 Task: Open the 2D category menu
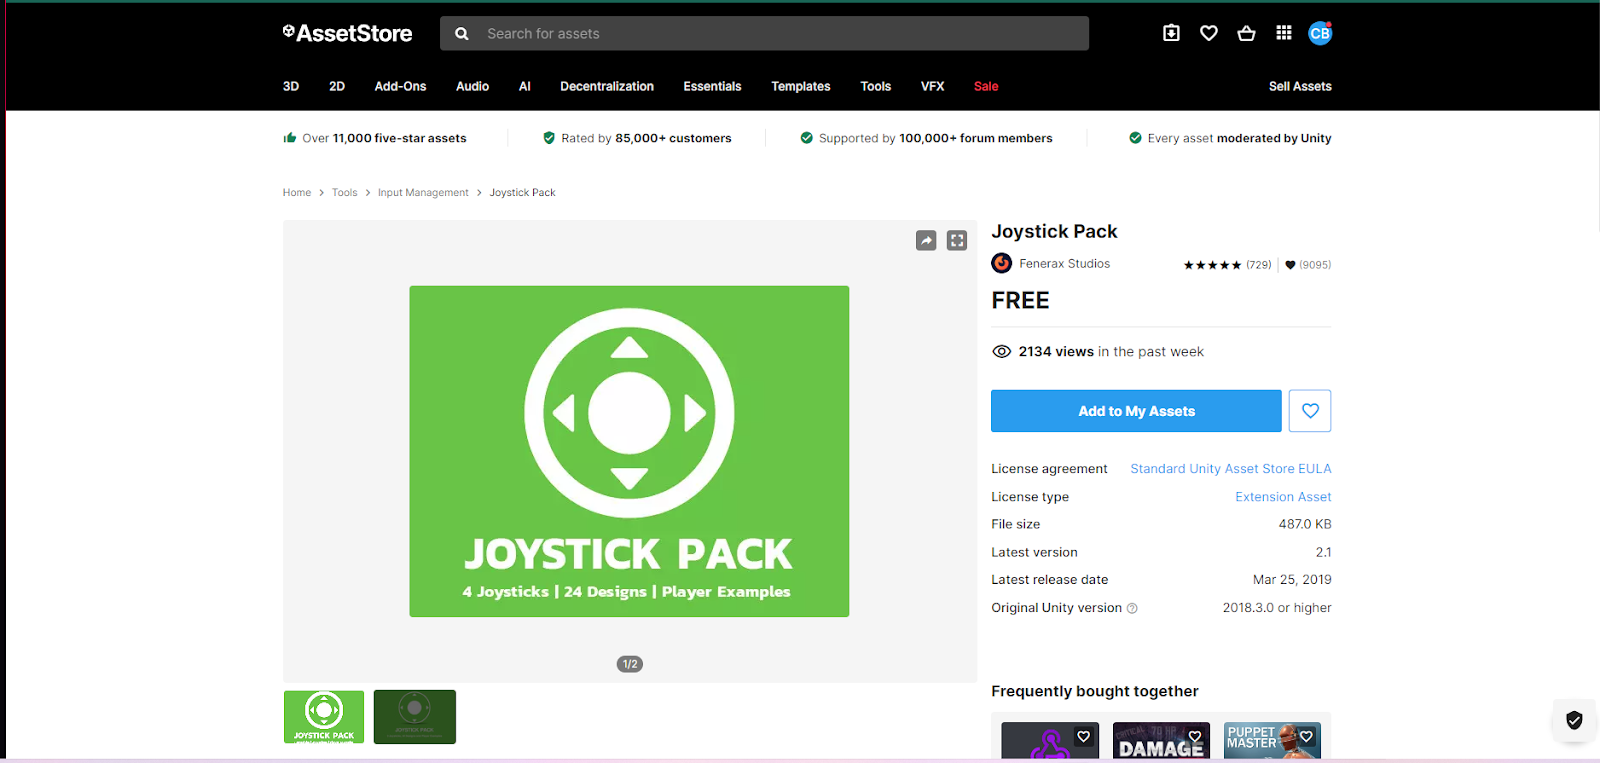point(337,86)
